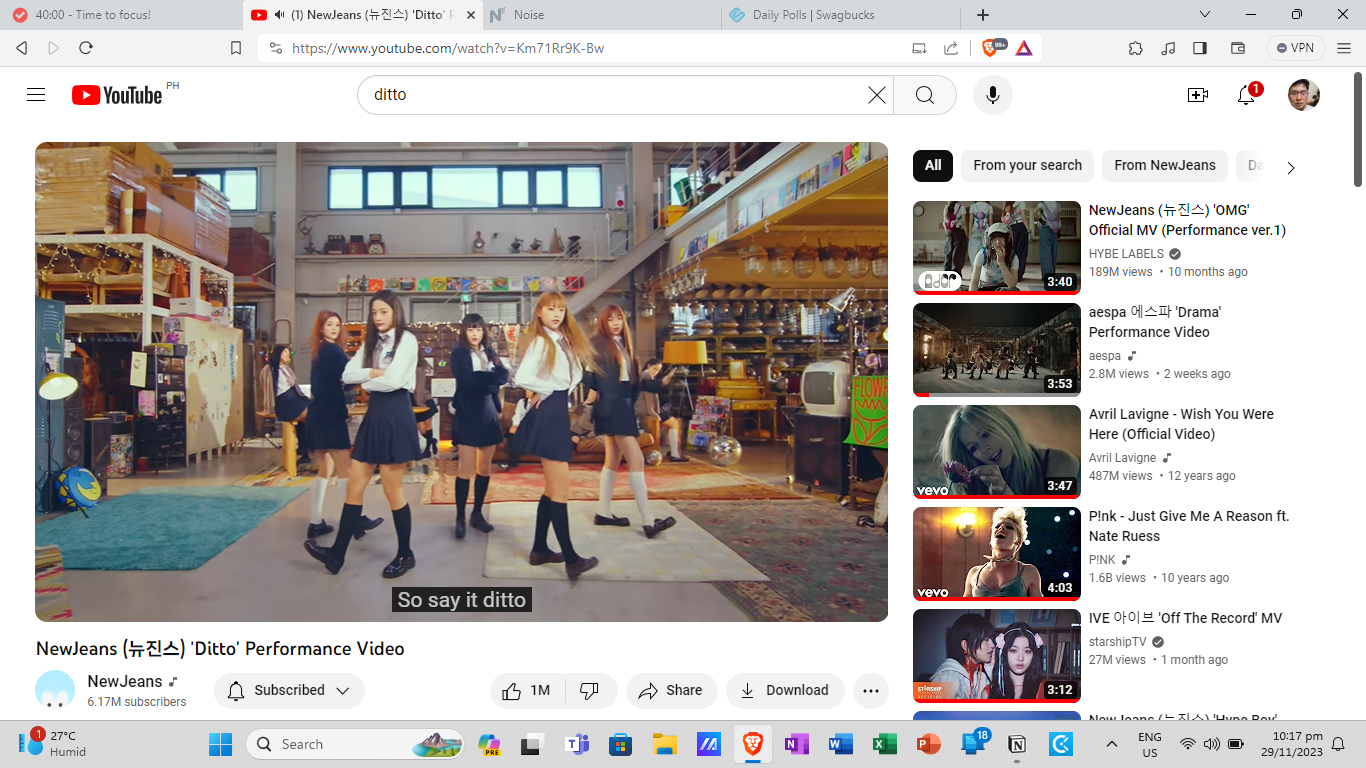Open Brave Rewards triangle icon
The height and width of the screenshot is (768, 1366).
[1024, 48]
